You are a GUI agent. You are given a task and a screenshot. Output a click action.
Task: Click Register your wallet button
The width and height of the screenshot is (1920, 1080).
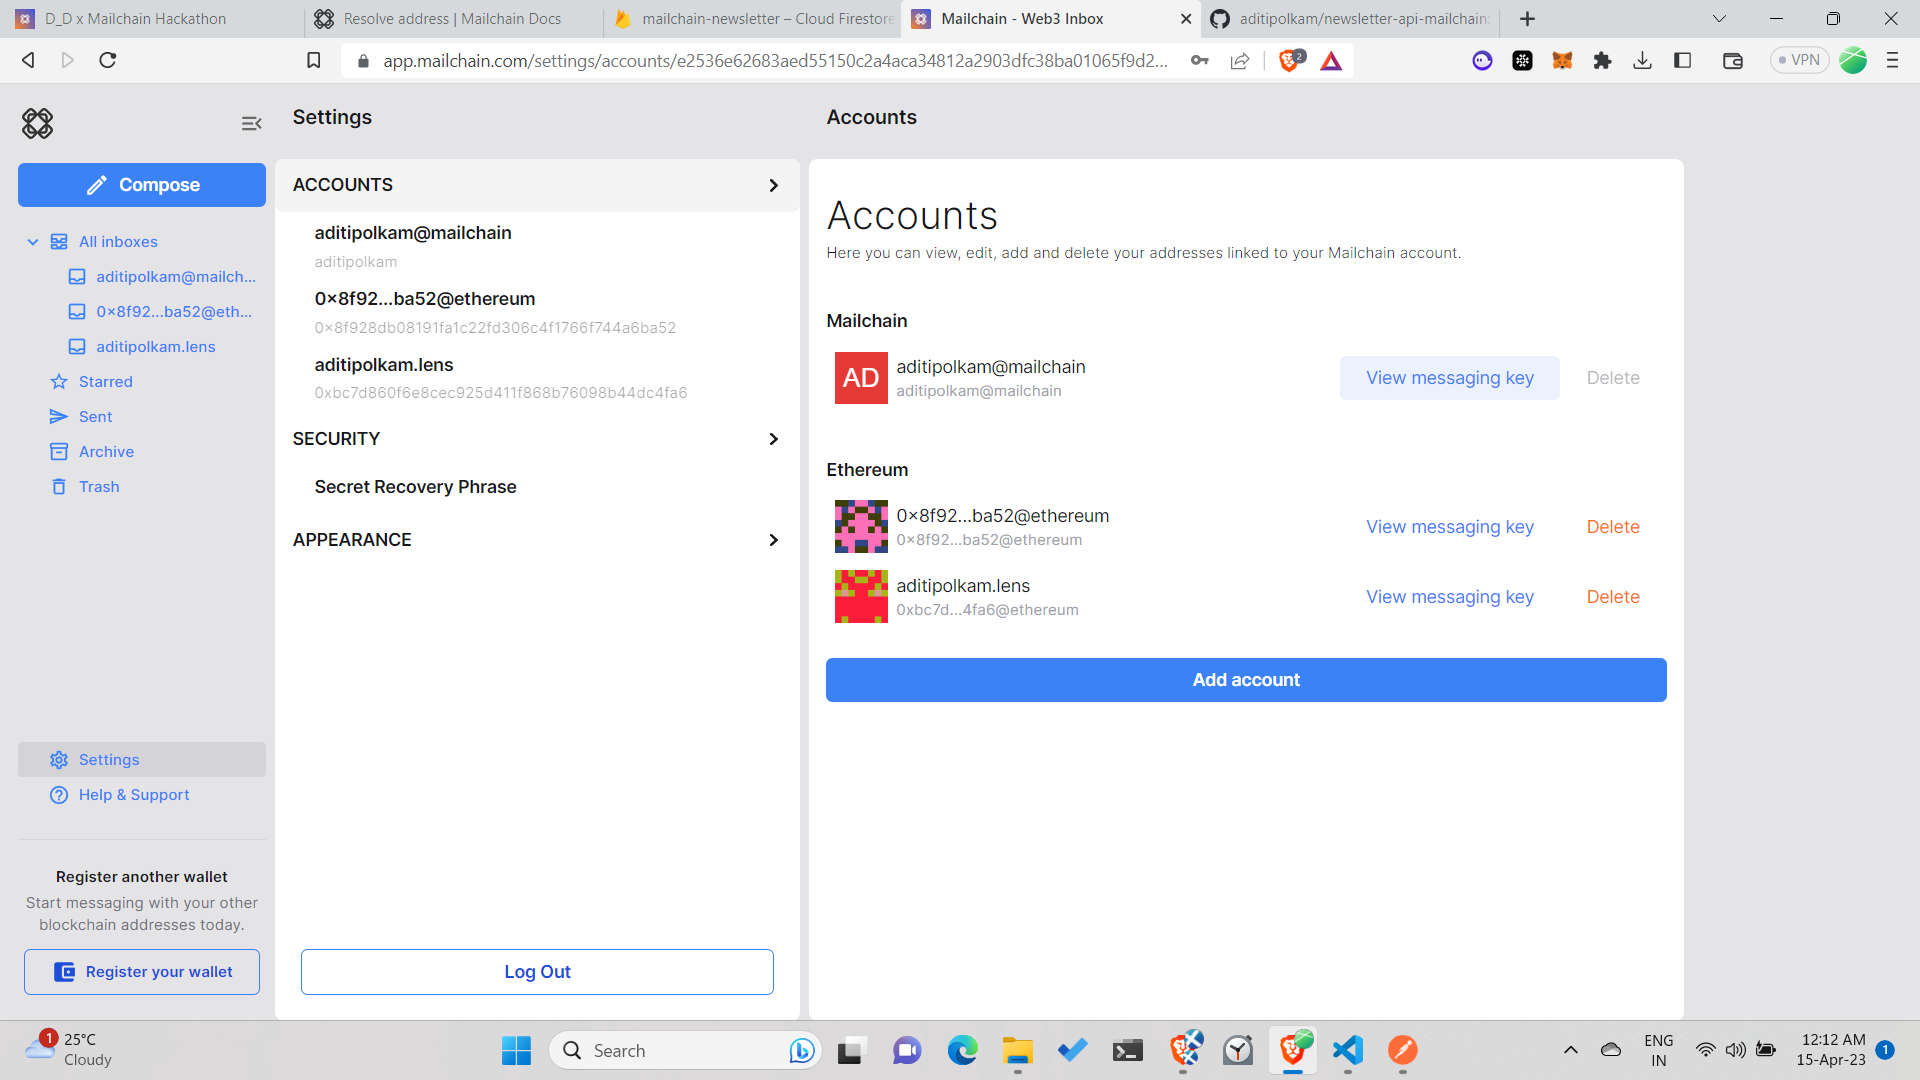pyautogui.click(x=142, y=972)
